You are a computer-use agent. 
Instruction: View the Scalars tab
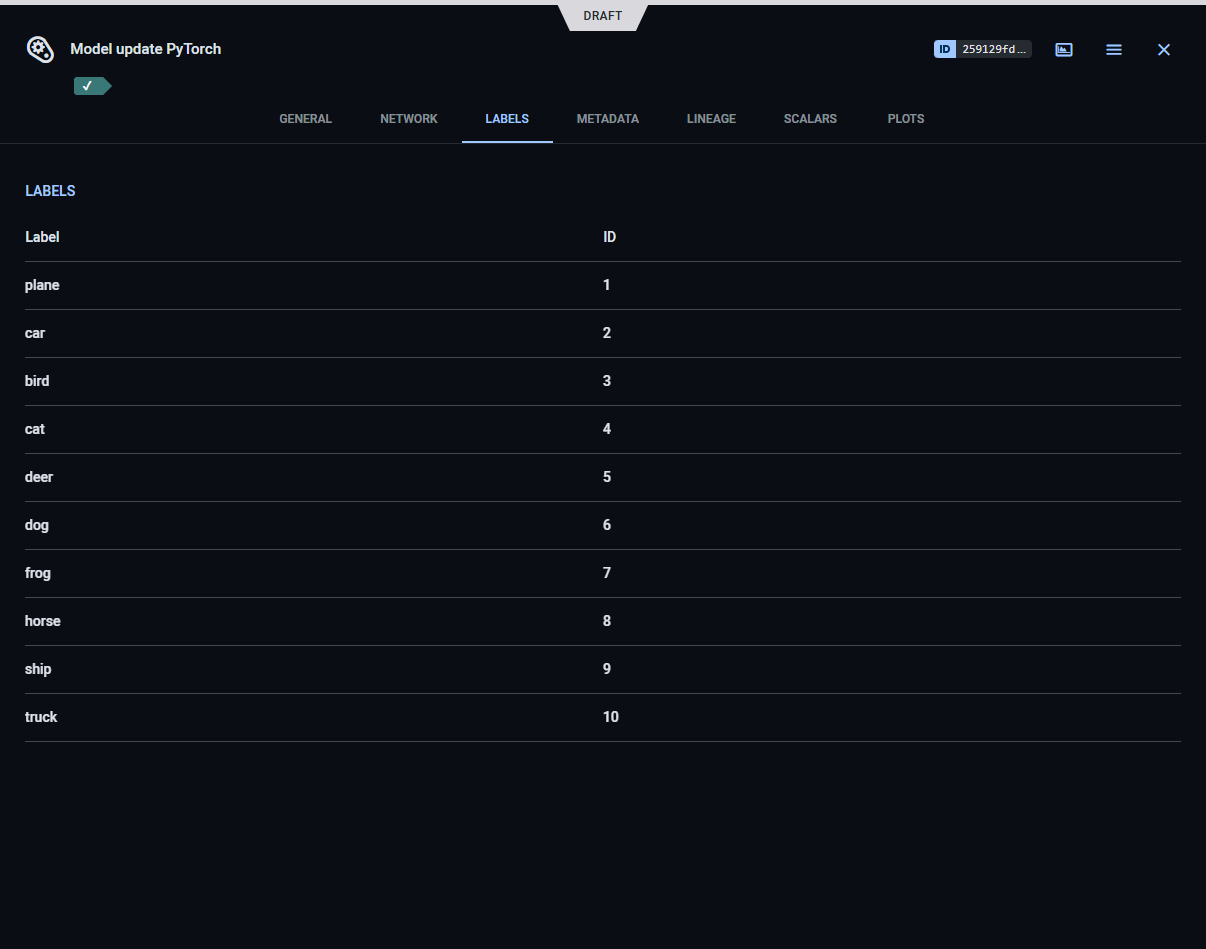click(x=810, y=119)
